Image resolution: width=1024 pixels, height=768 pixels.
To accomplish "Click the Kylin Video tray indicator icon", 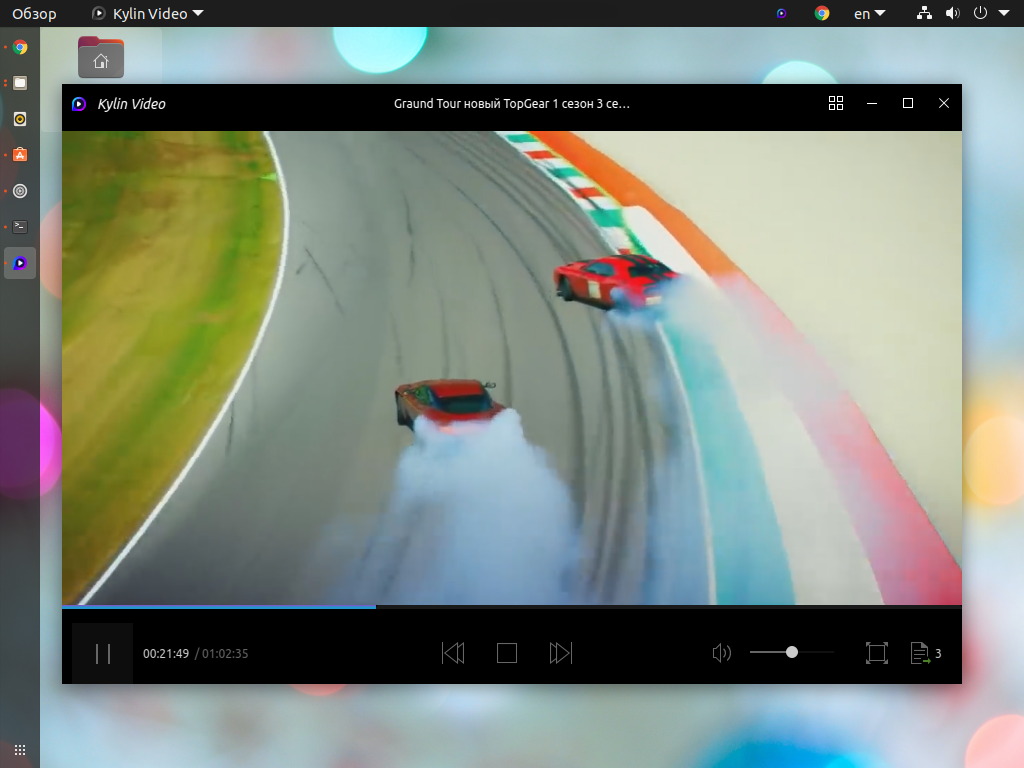I will 782,13.
